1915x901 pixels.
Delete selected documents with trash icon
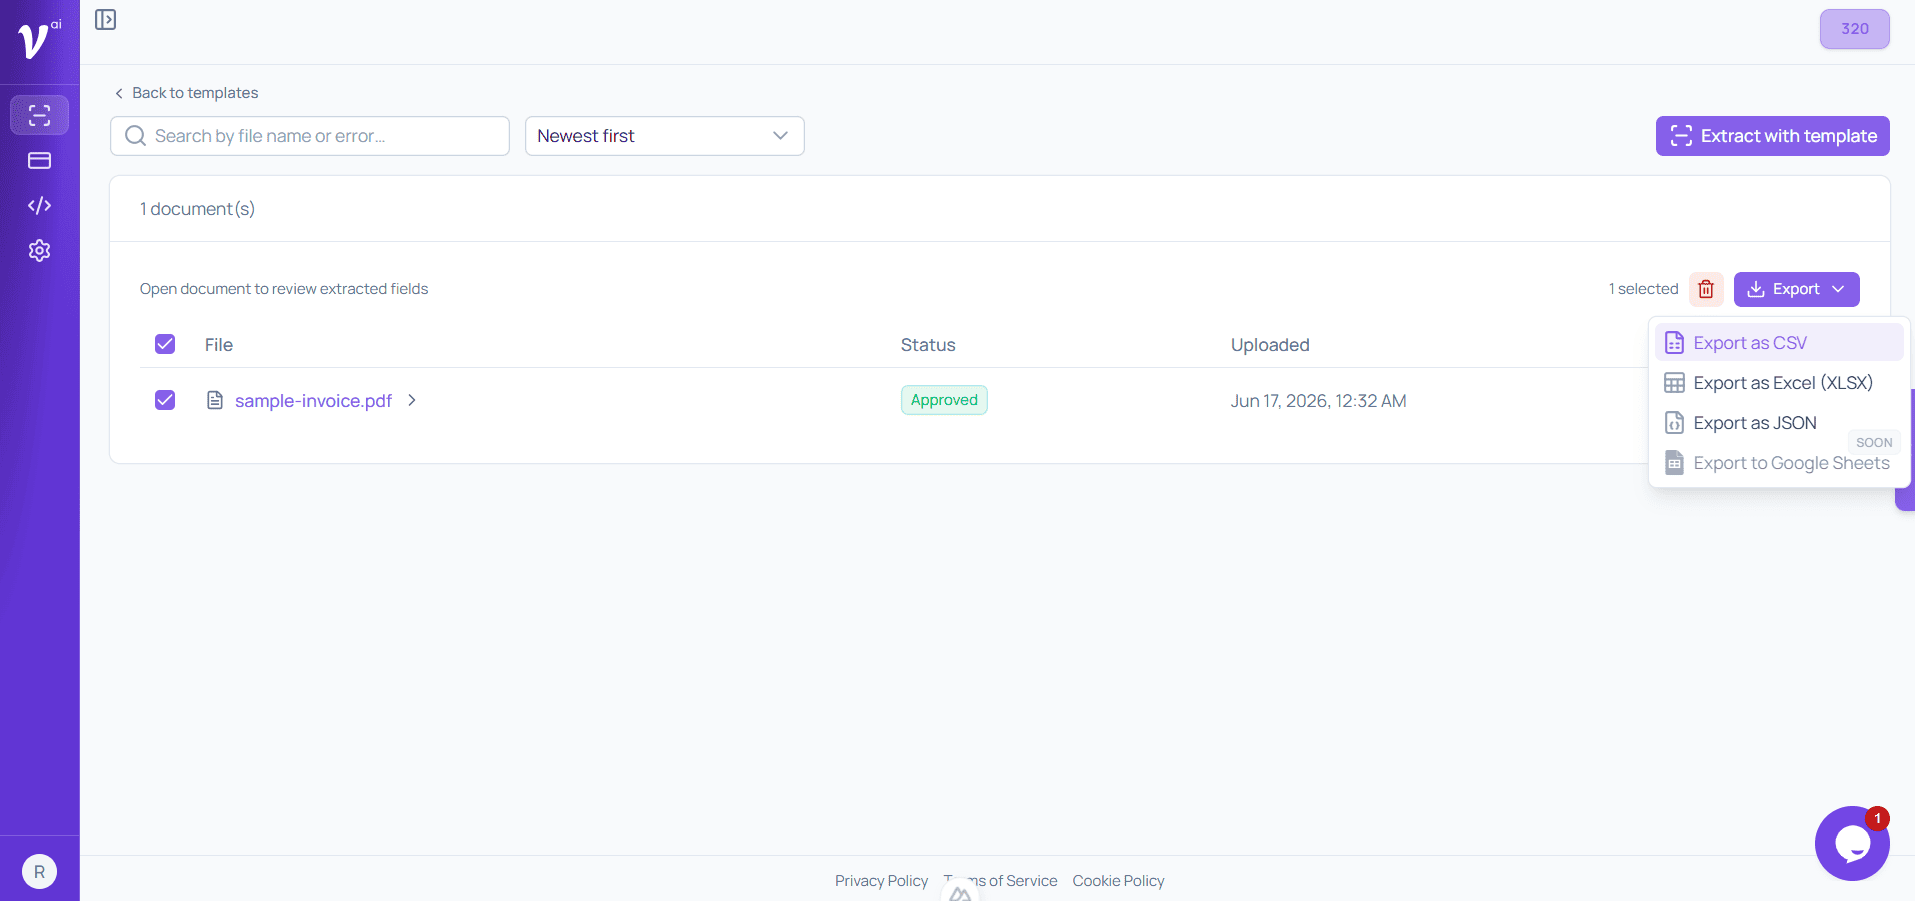point(1706,289)
